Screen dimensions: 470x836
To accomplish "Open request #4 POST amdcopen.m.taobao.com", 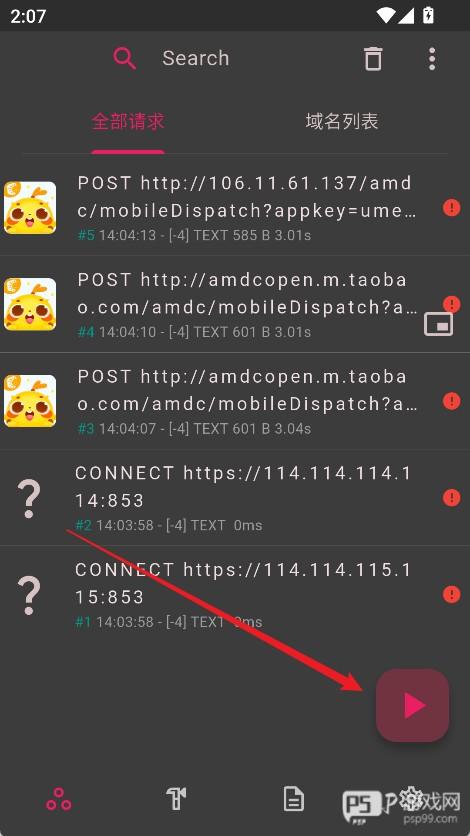I will pos(235,304).
